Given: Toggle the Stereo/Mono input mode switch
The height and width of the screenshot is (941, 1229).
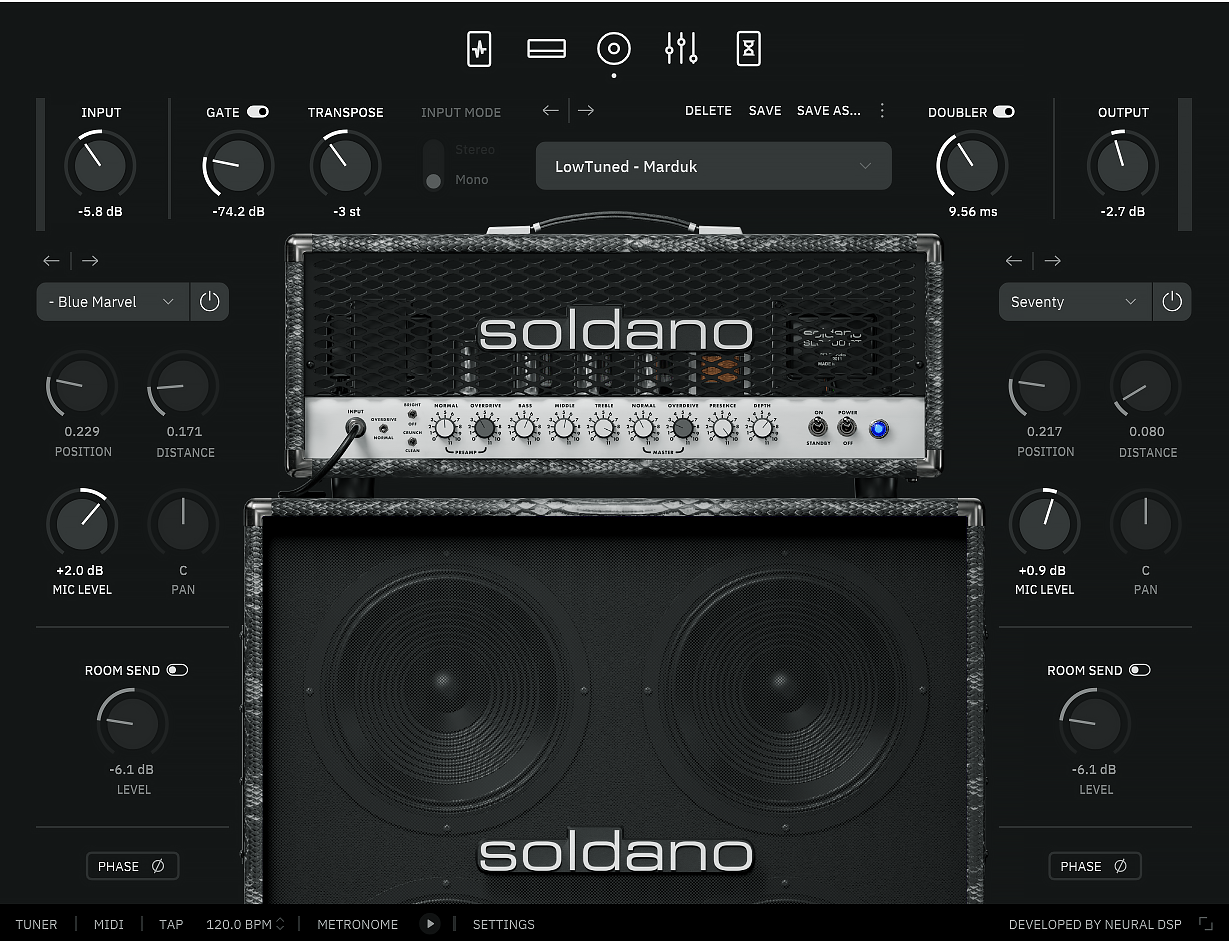Looking at the screenshot, I should [433, 165].
